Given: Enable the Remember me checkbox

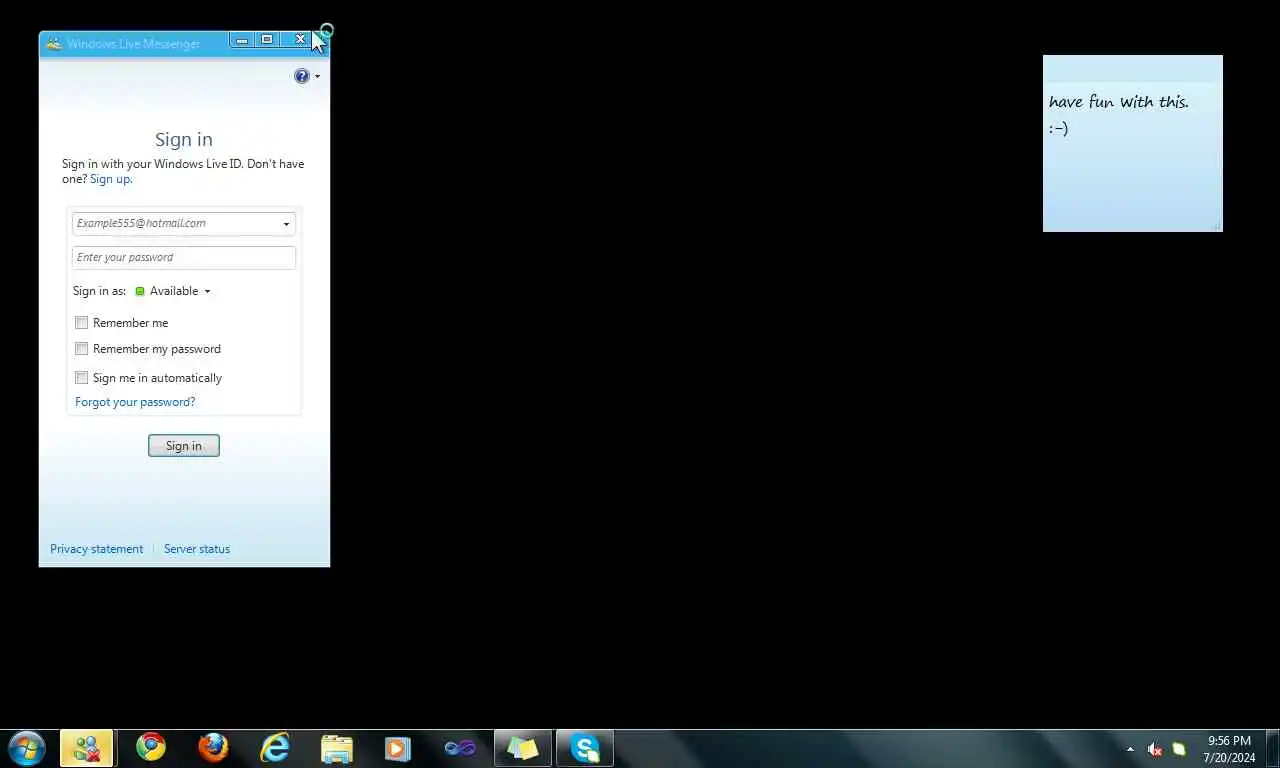Looking at the screenshot, I should point(82,323).
